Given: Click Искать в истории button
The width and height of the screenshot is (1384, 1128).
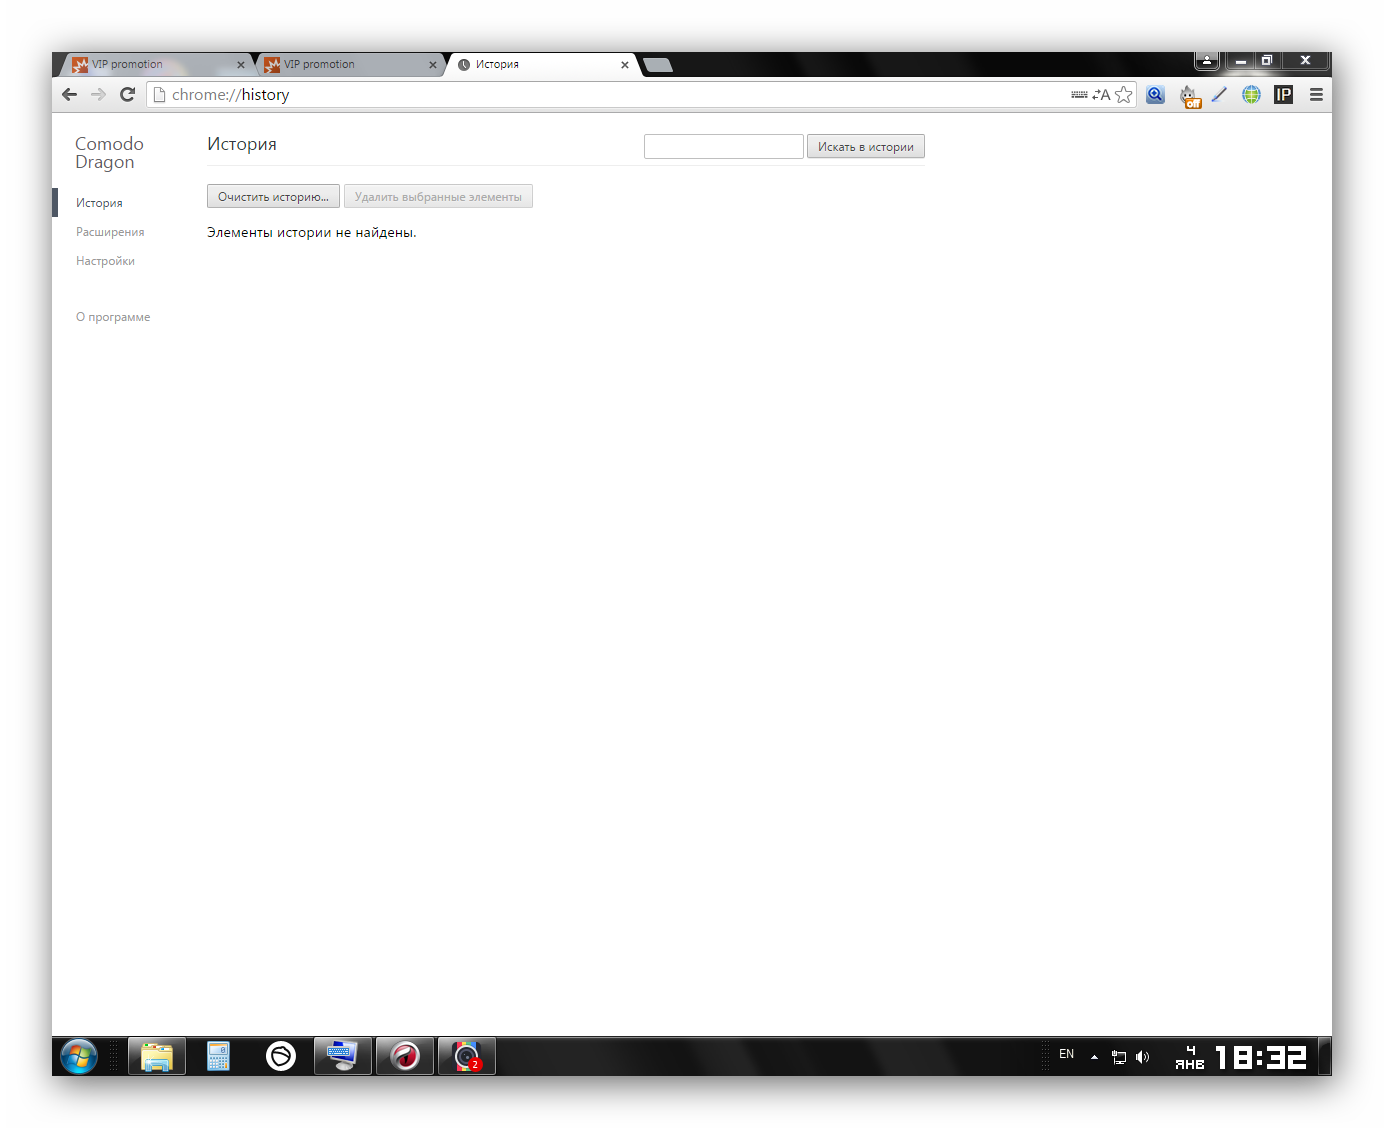Looking at the screenshot, I should [866, 146].
